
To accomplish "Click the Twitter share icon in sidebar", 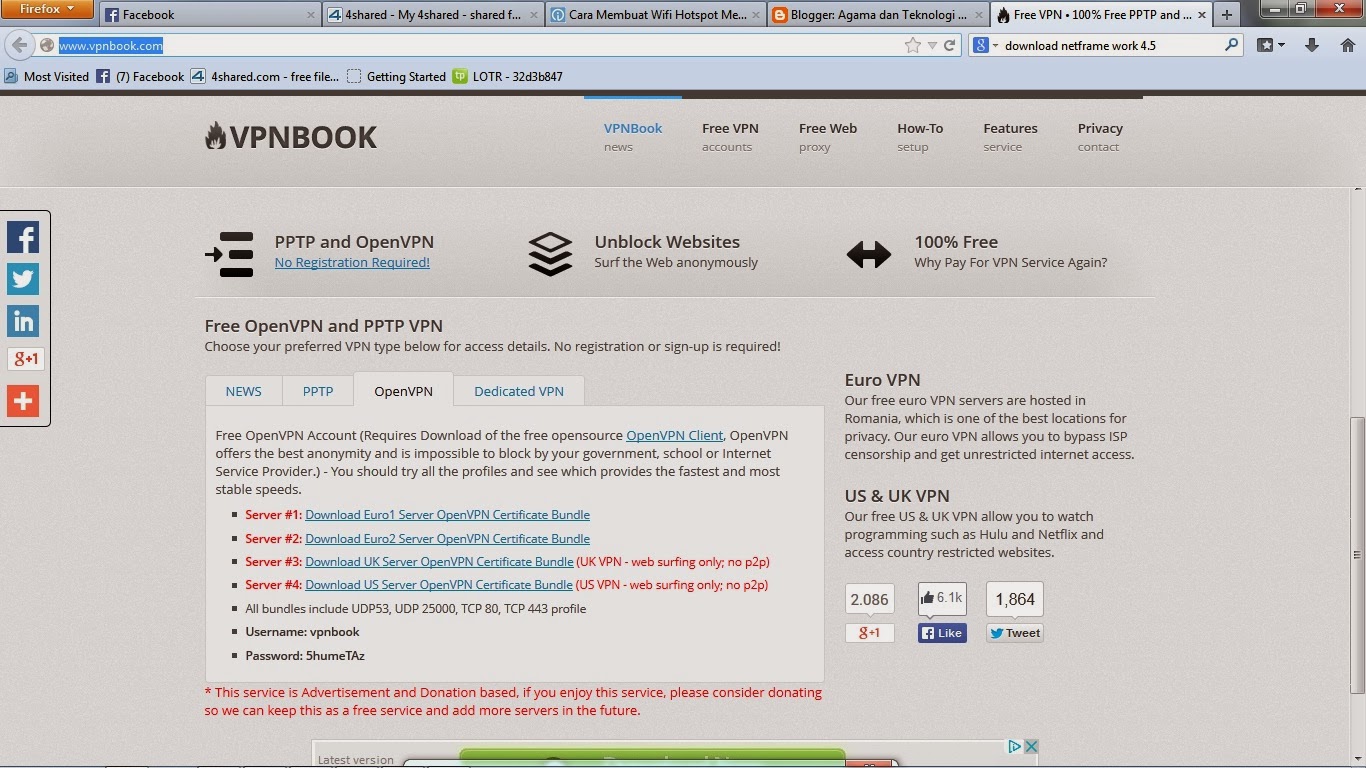I will (x=23, y=279).
